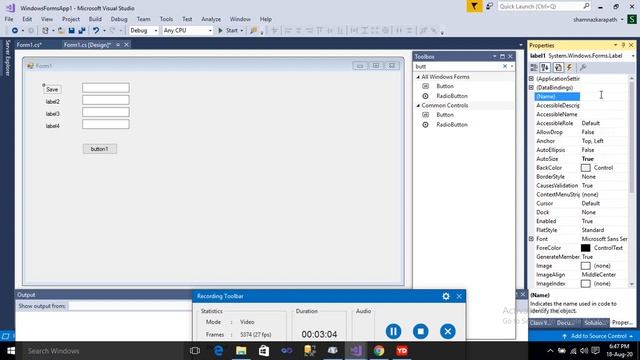Click the AutoSize value True
Screen dimensions: 640x360
click(x=588, y=159)
